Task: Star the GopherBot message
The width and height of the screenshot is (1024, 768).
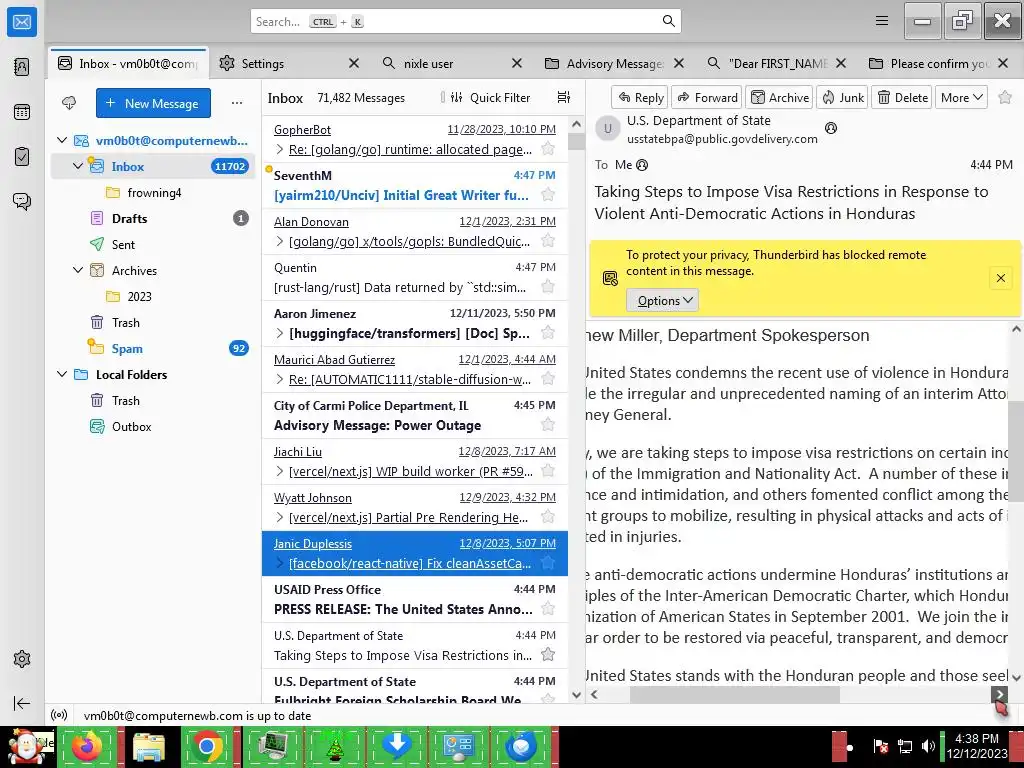Action: (x=548, y=149)
